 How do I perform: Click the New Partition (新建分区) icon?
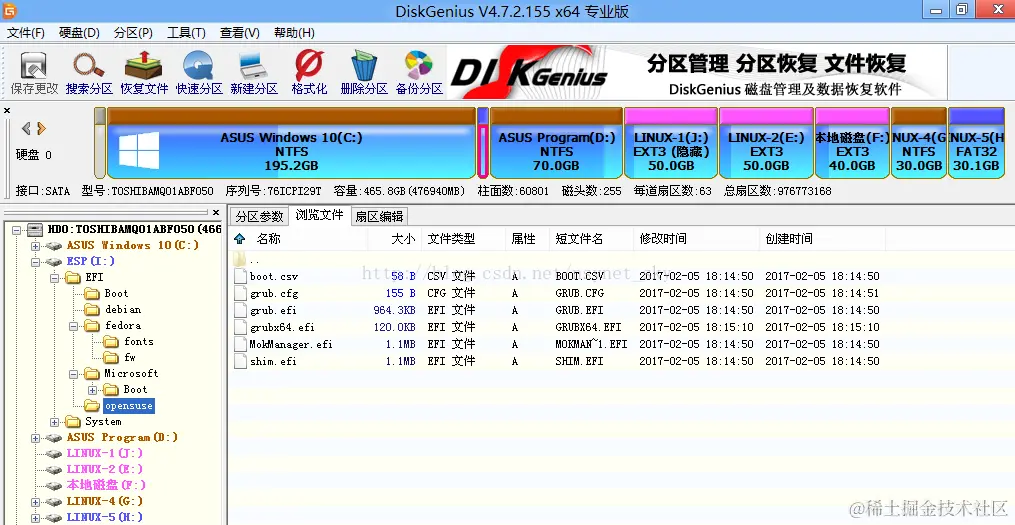coord(254,73)
